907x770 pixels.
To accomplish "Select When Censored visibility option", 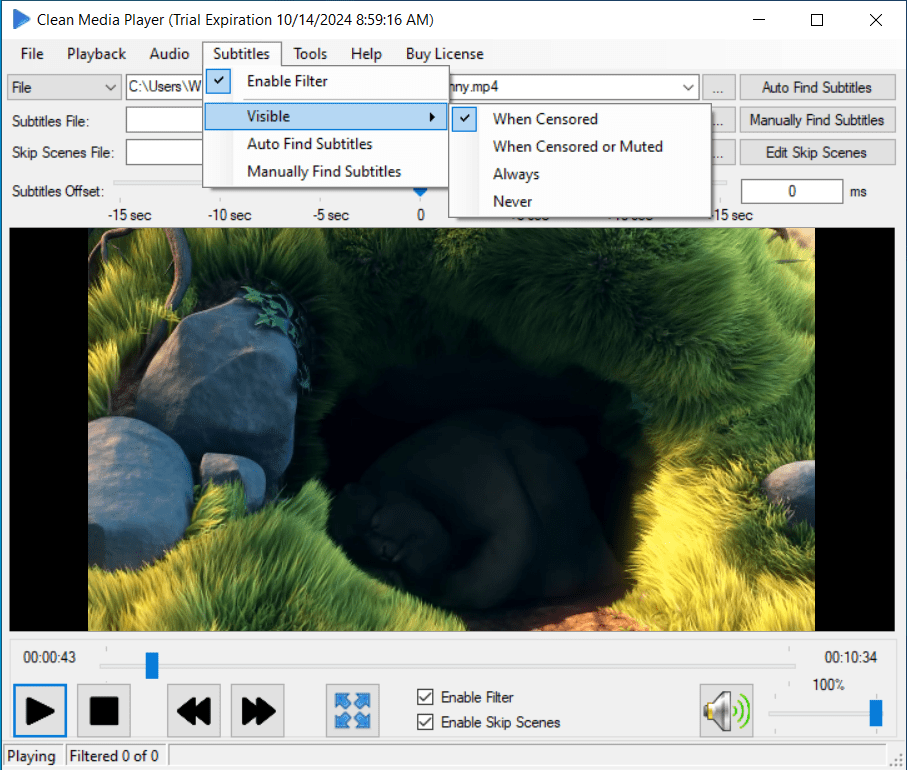I will [580, 119].
